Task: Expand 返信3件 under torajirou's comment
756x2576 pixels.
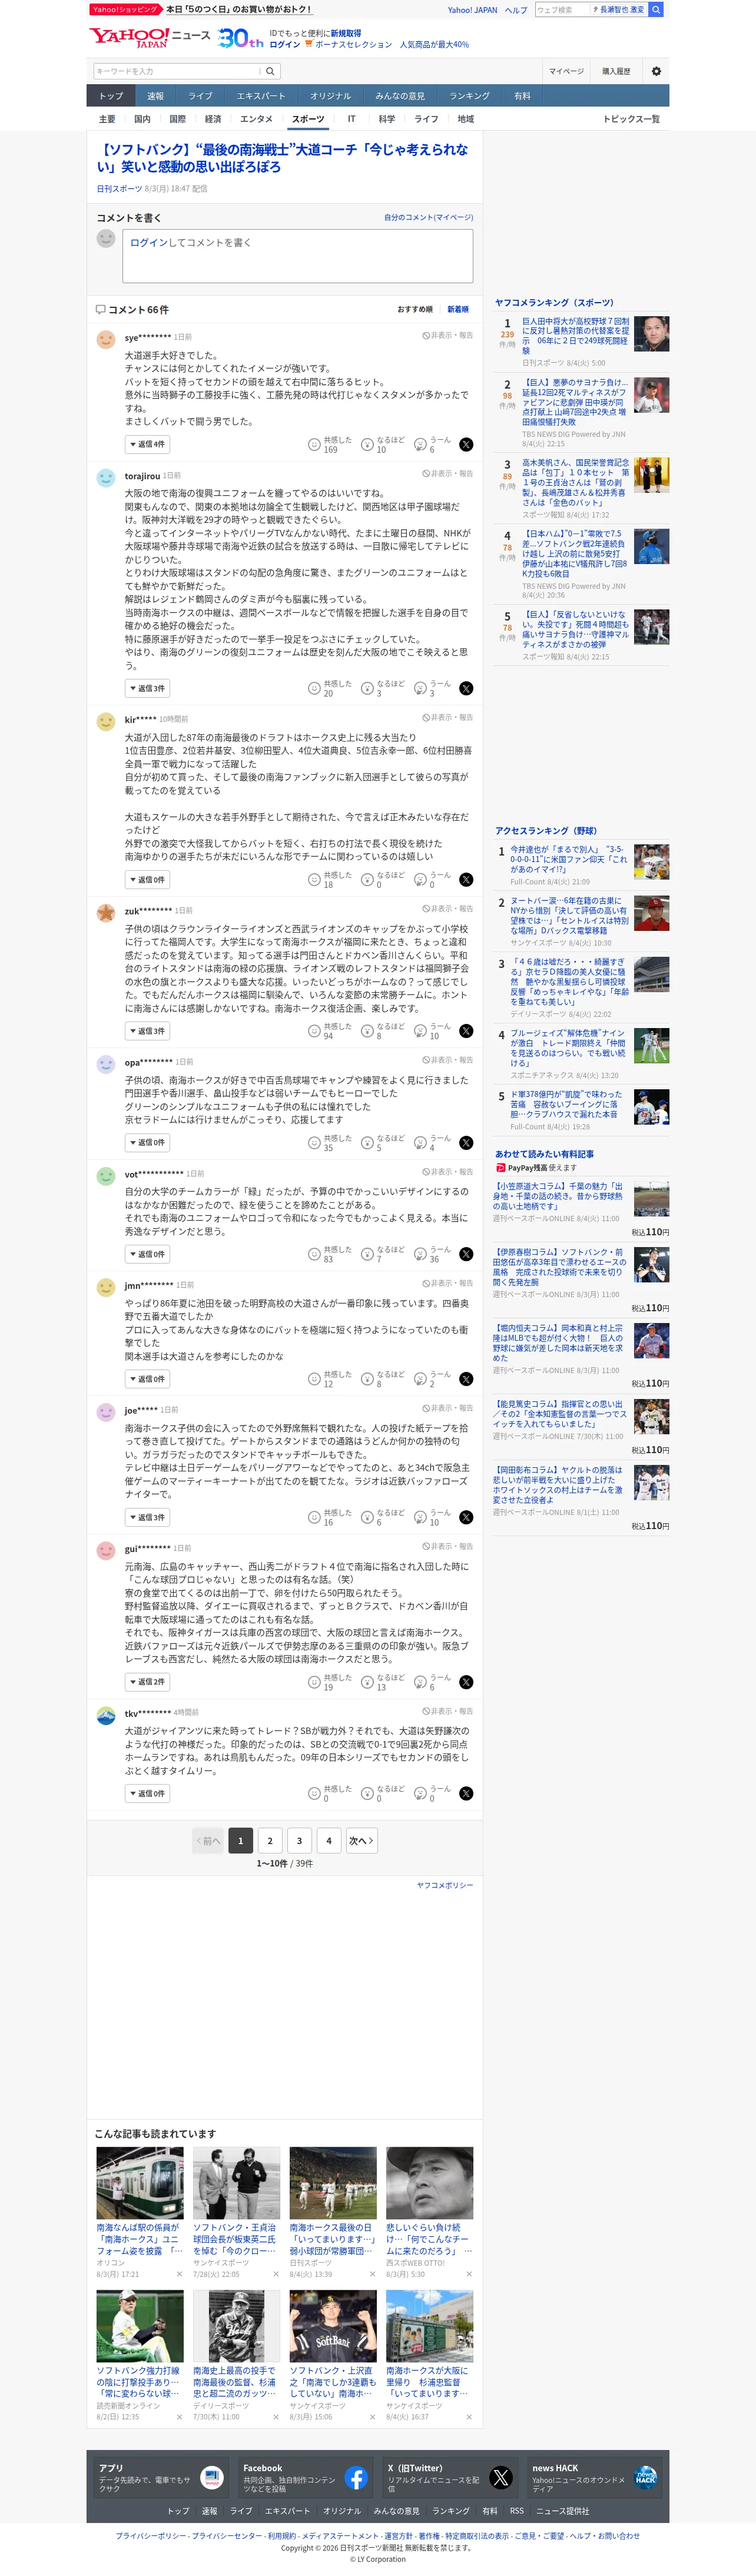Action: coord(147,688)
